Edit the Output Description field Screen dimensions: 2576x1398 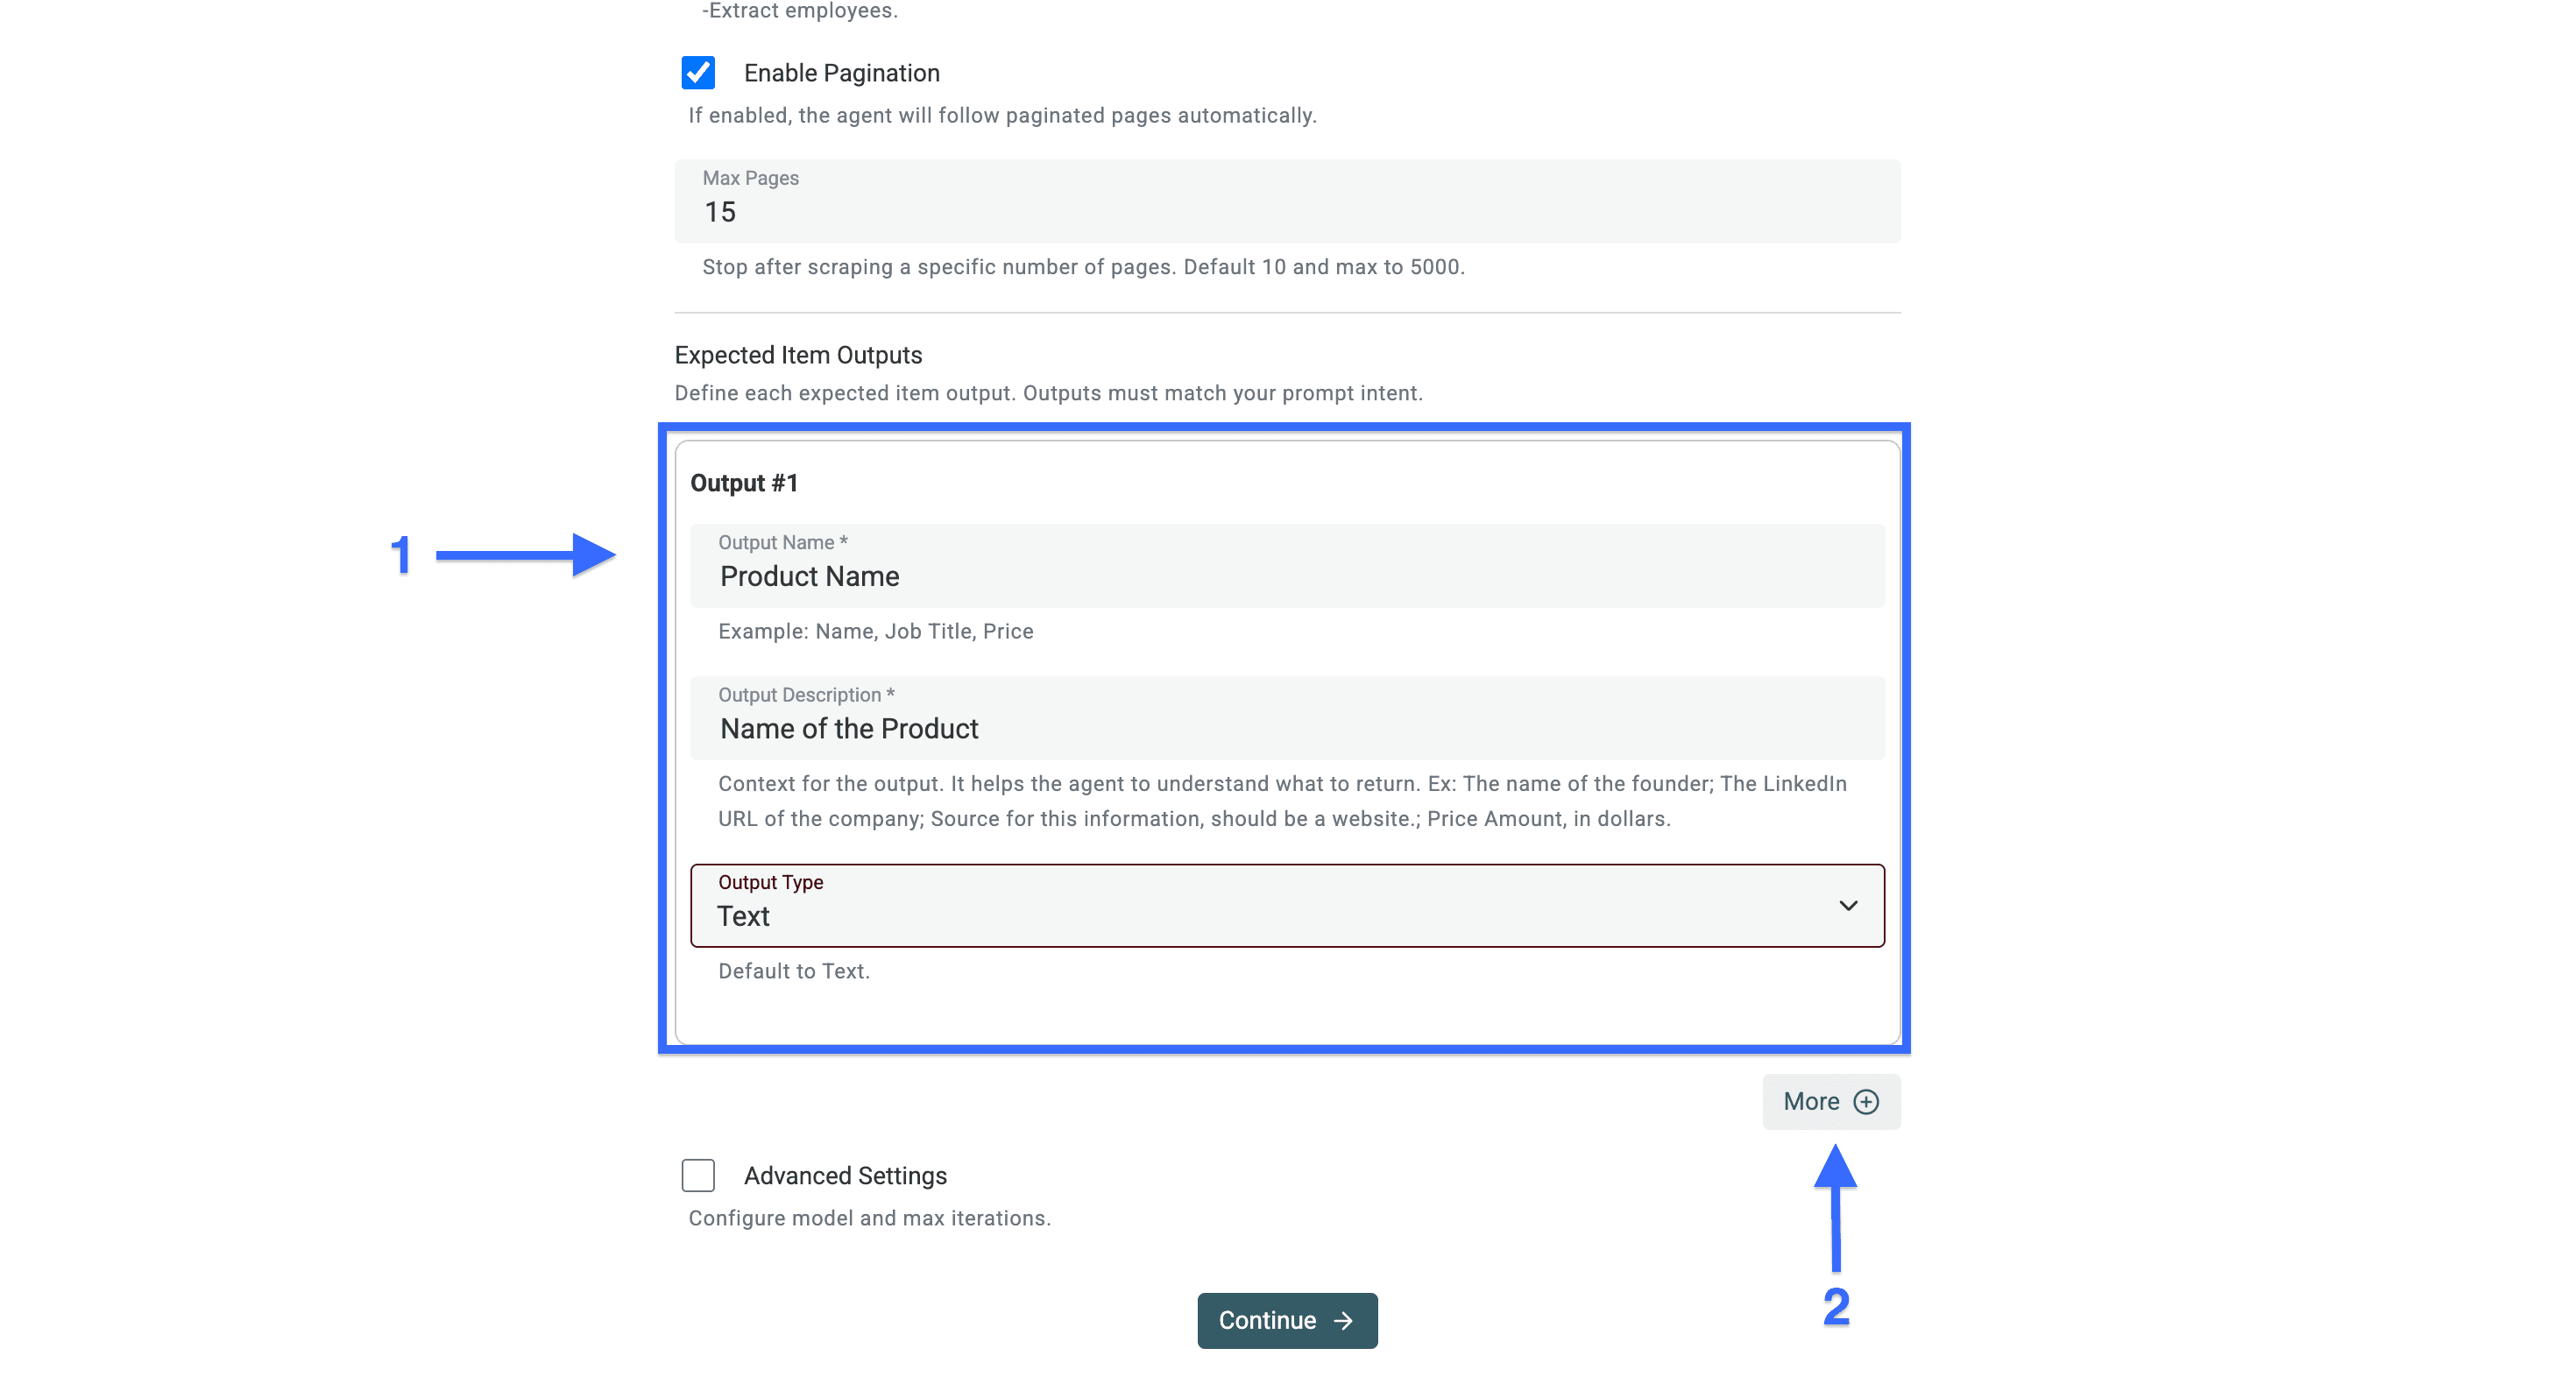click(1286, 728)
